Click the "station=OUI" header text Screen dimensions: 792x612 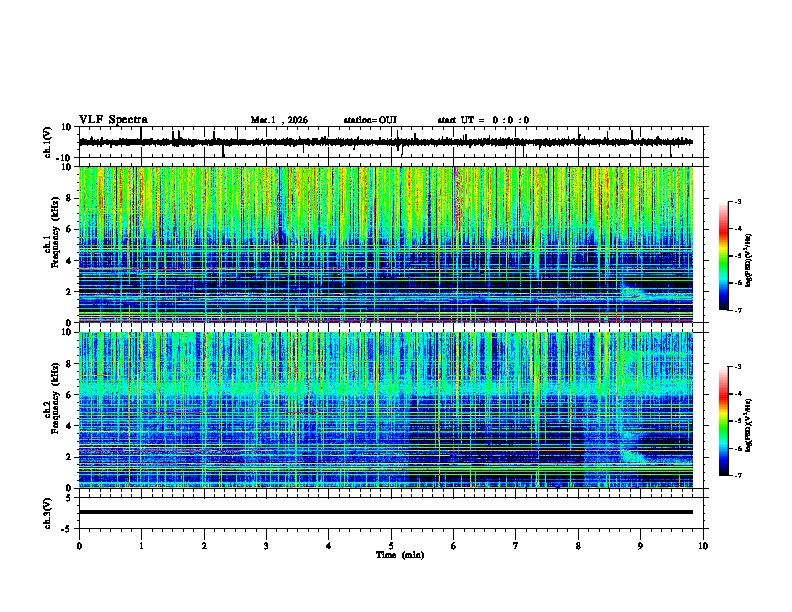click(x=370, y=120)
